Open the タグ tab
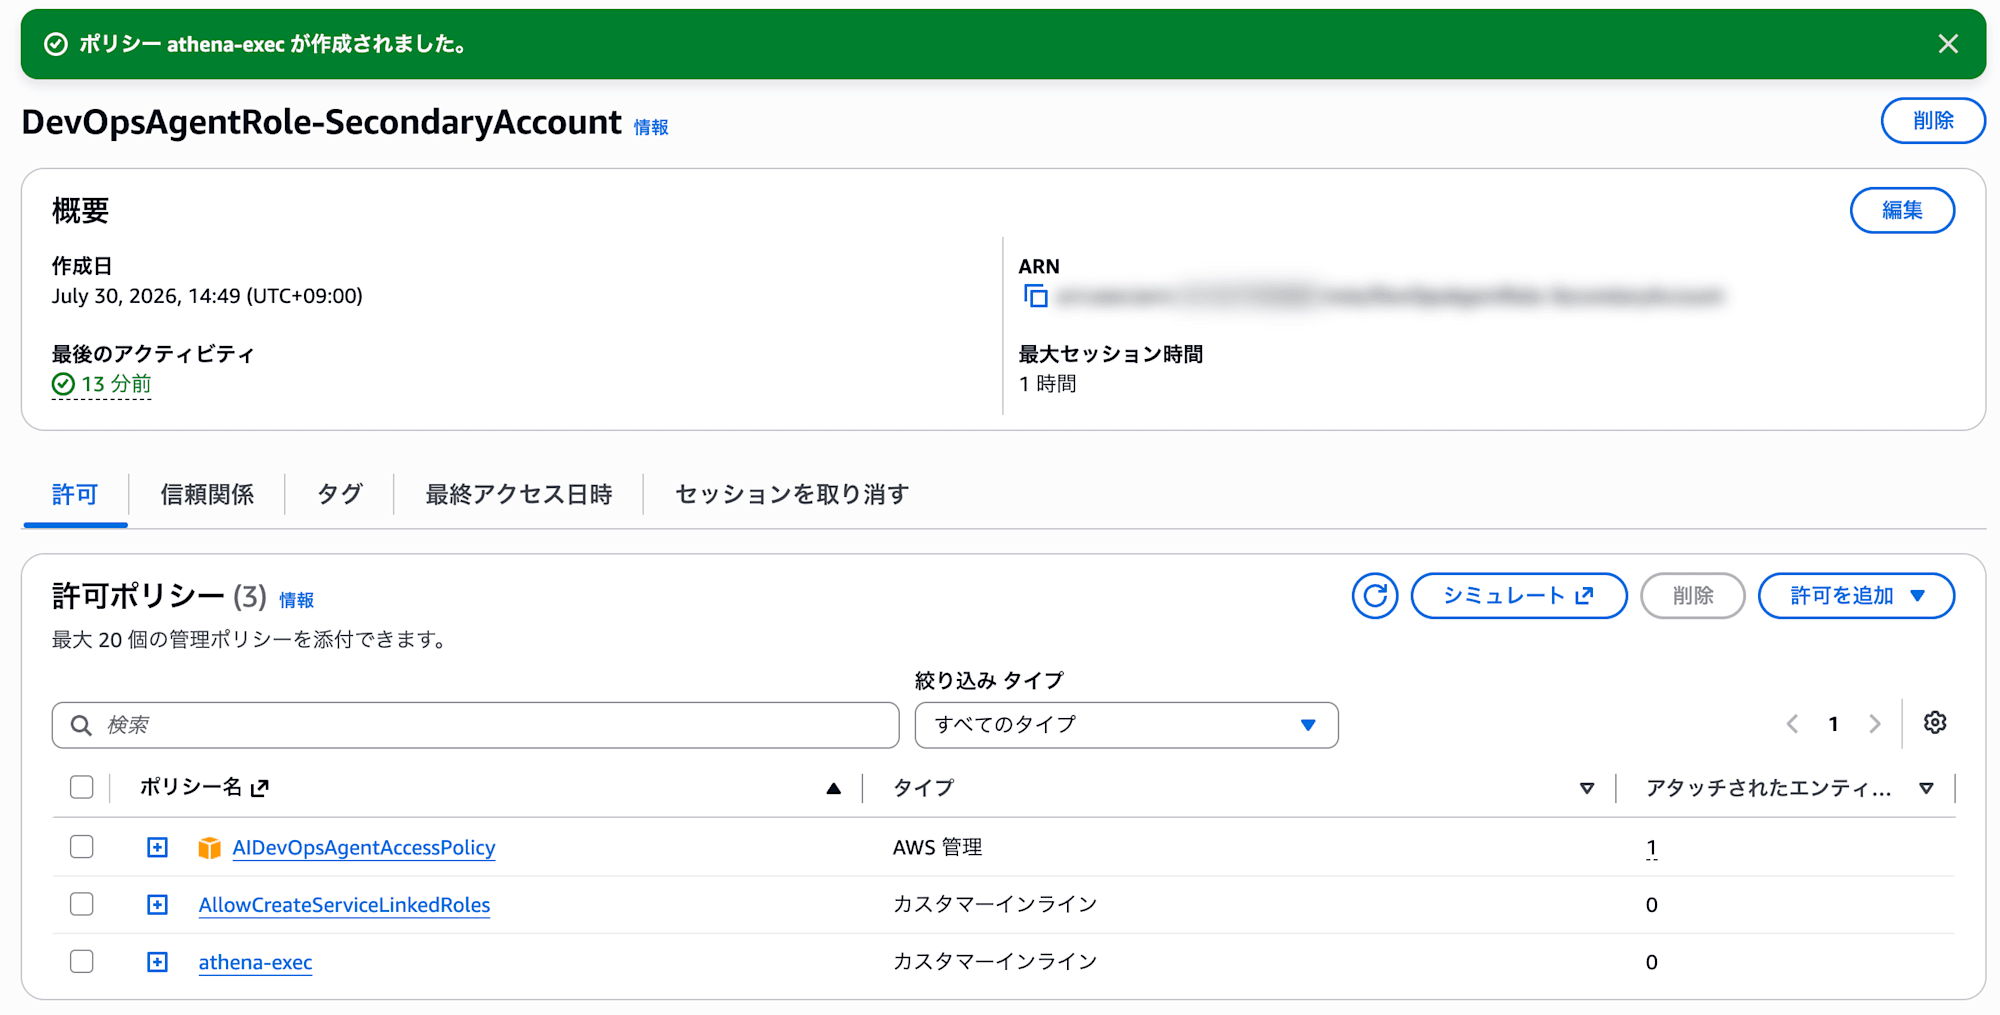Viewport: 2000px width, 1015px height. pyautogui.click(x=339, y=494)
